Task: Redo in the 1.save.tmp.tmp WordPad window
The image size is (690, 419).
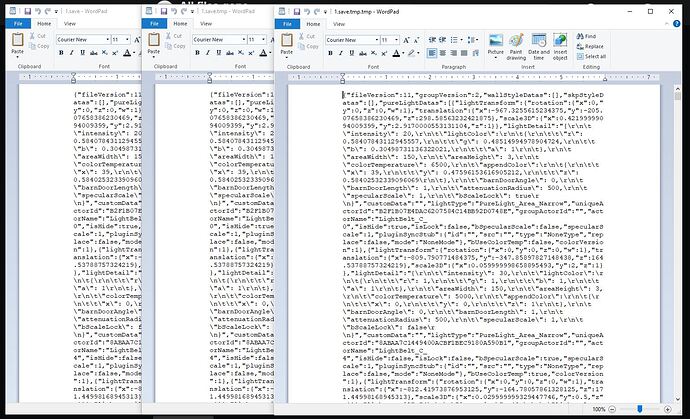Action: [317, 12]
